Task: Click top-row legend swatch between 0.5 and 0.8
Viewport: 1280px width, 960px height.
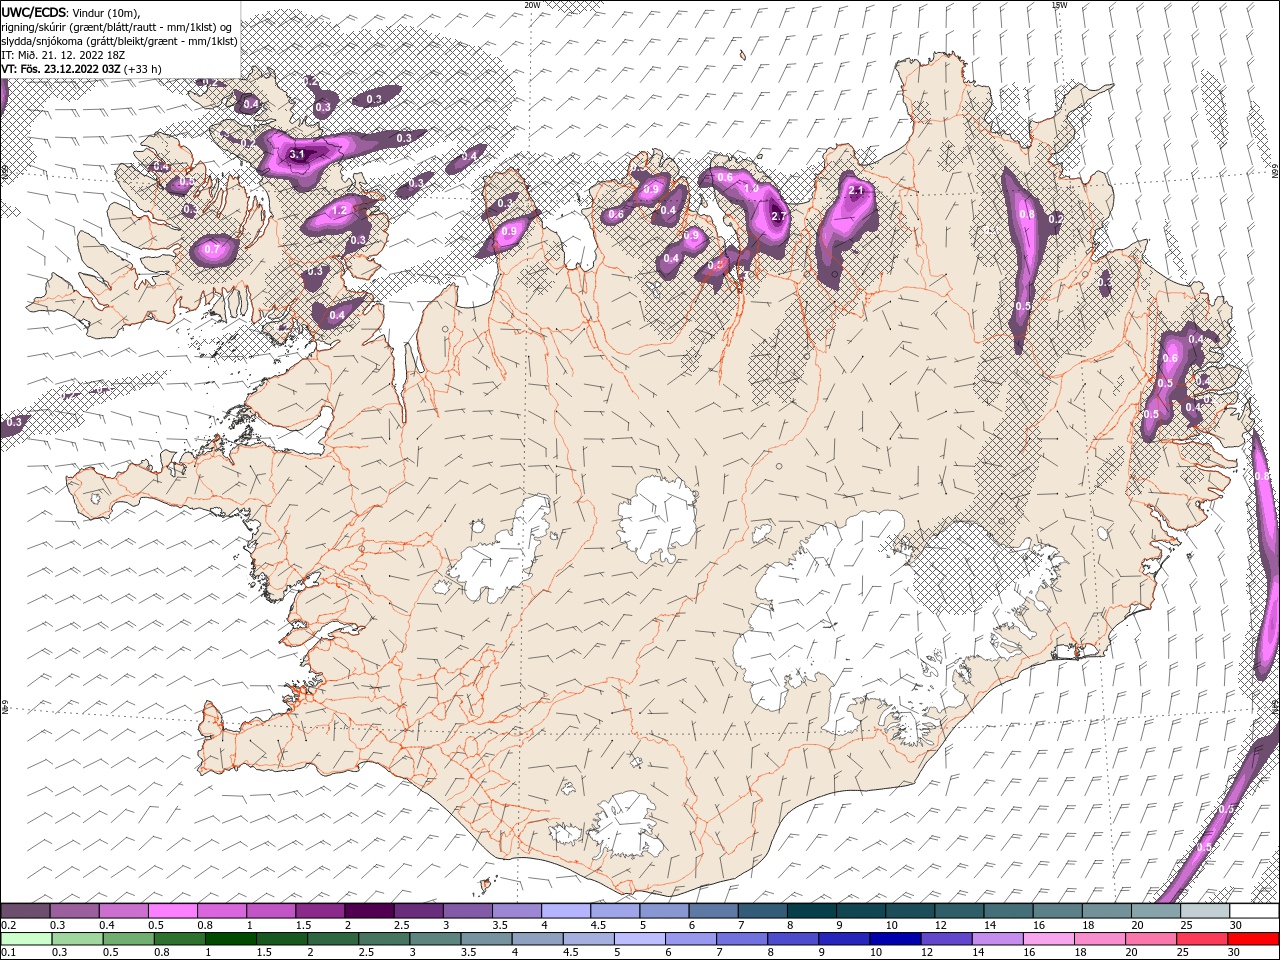Action: [172, 911]
